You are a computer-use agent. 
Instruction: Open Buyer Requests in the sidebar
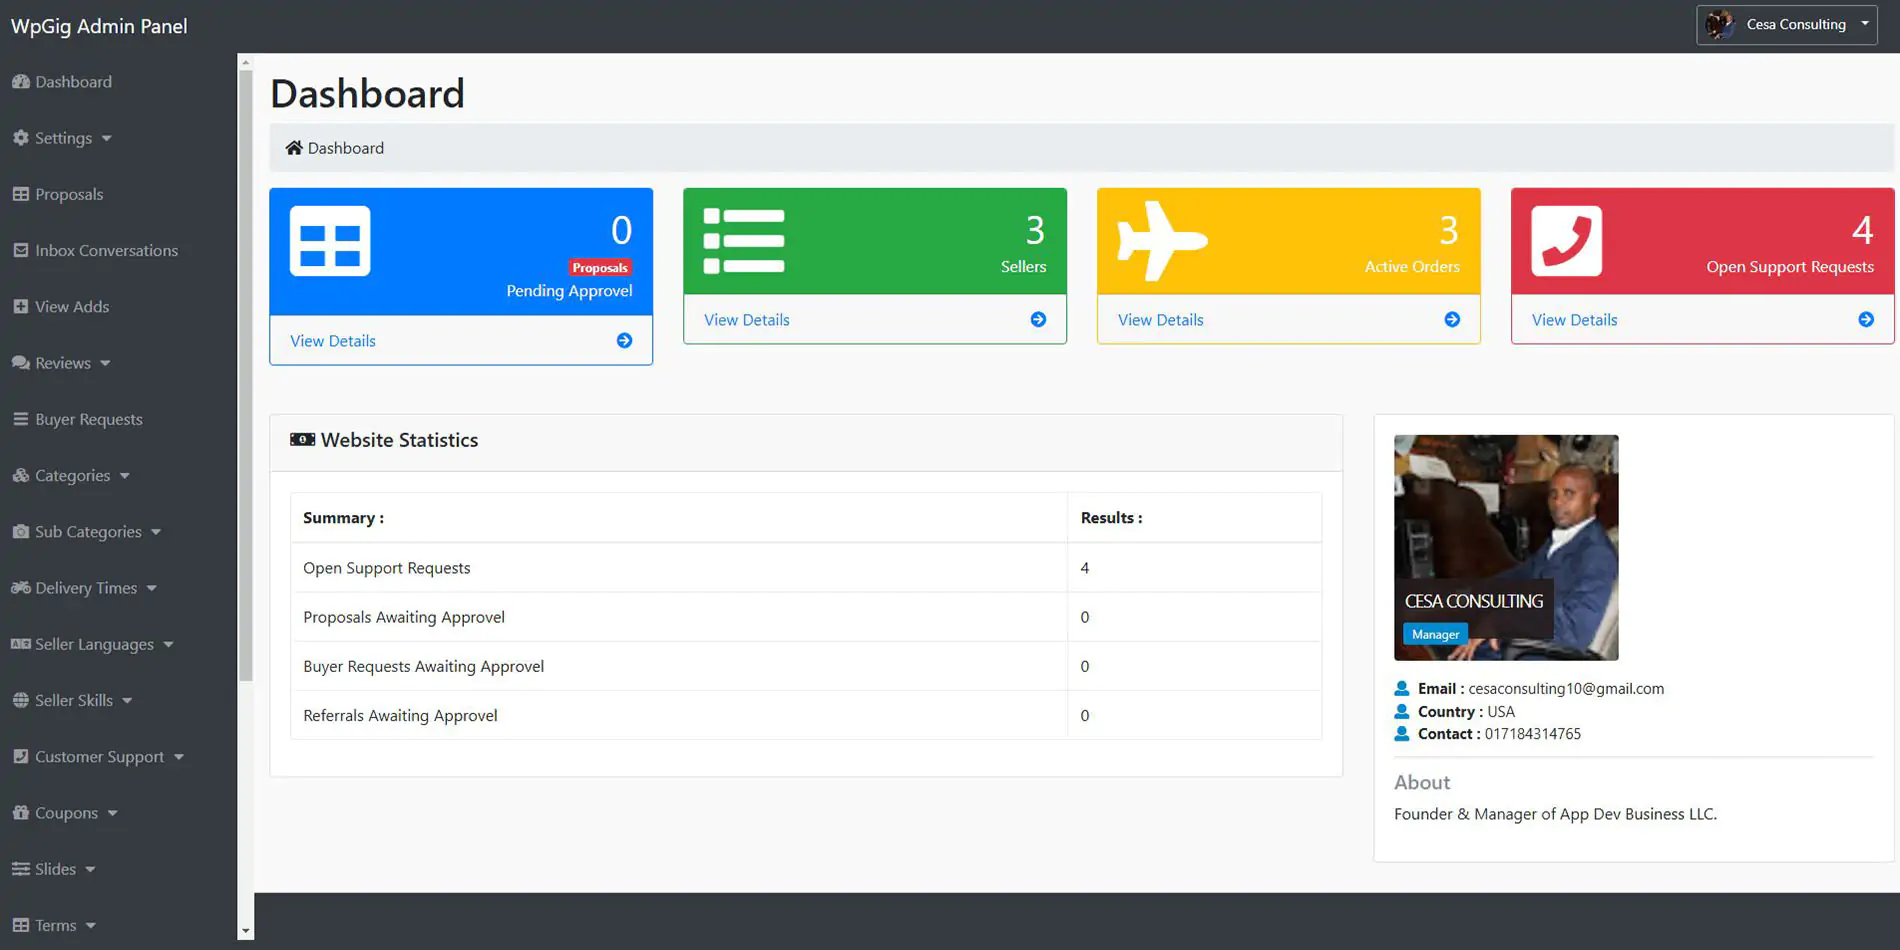click(x=88, y=419)
